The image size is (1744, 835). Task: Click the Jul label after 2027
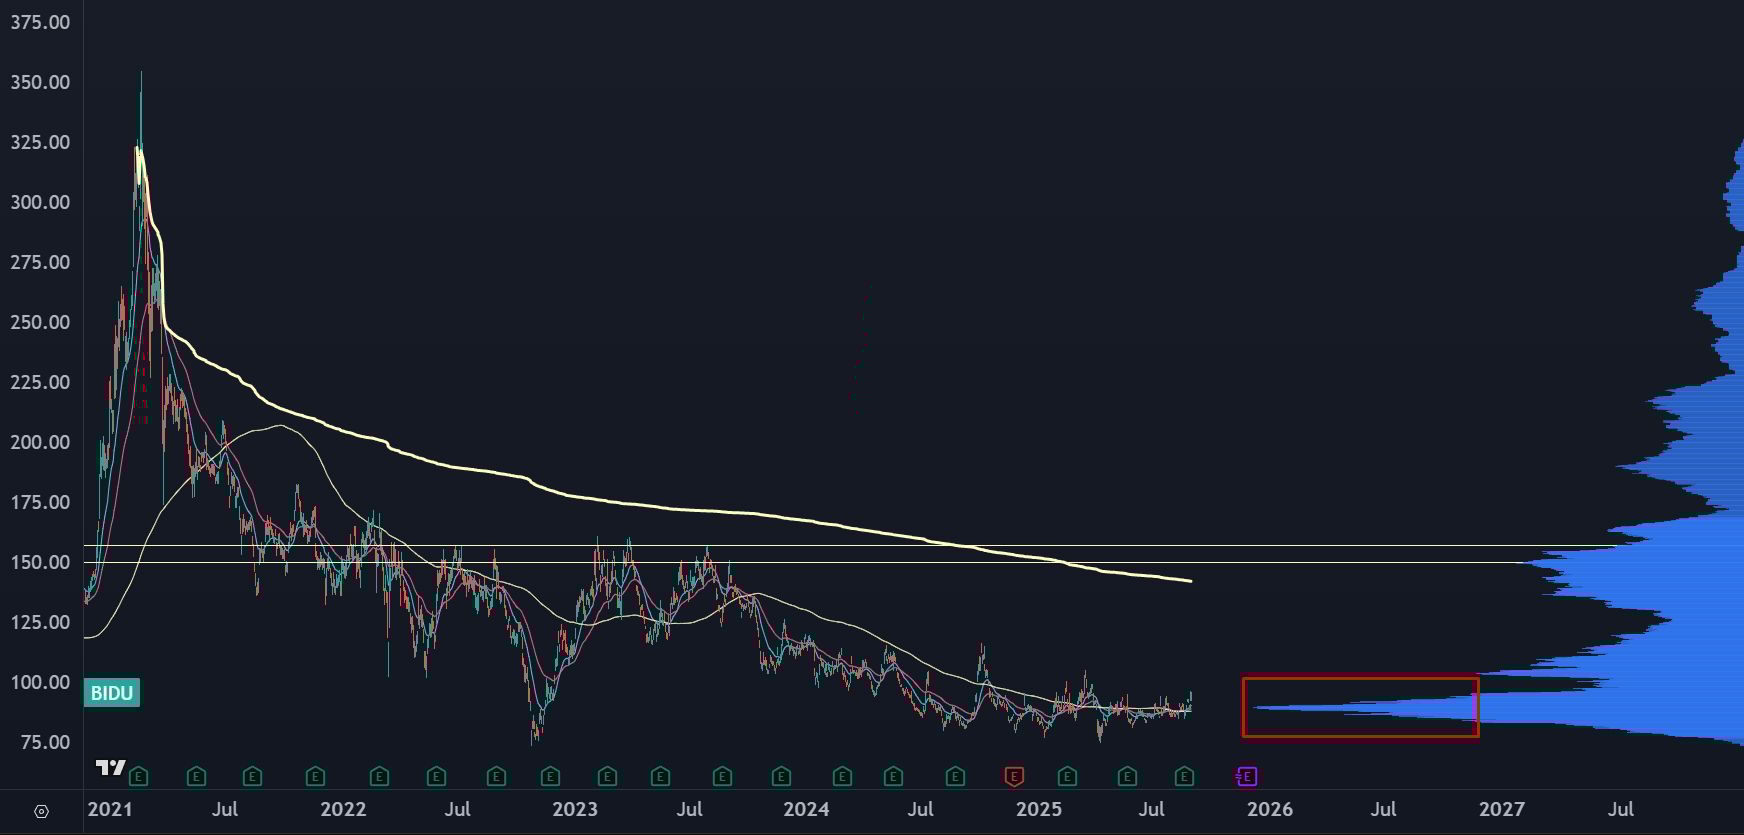tap(1621, 809)
